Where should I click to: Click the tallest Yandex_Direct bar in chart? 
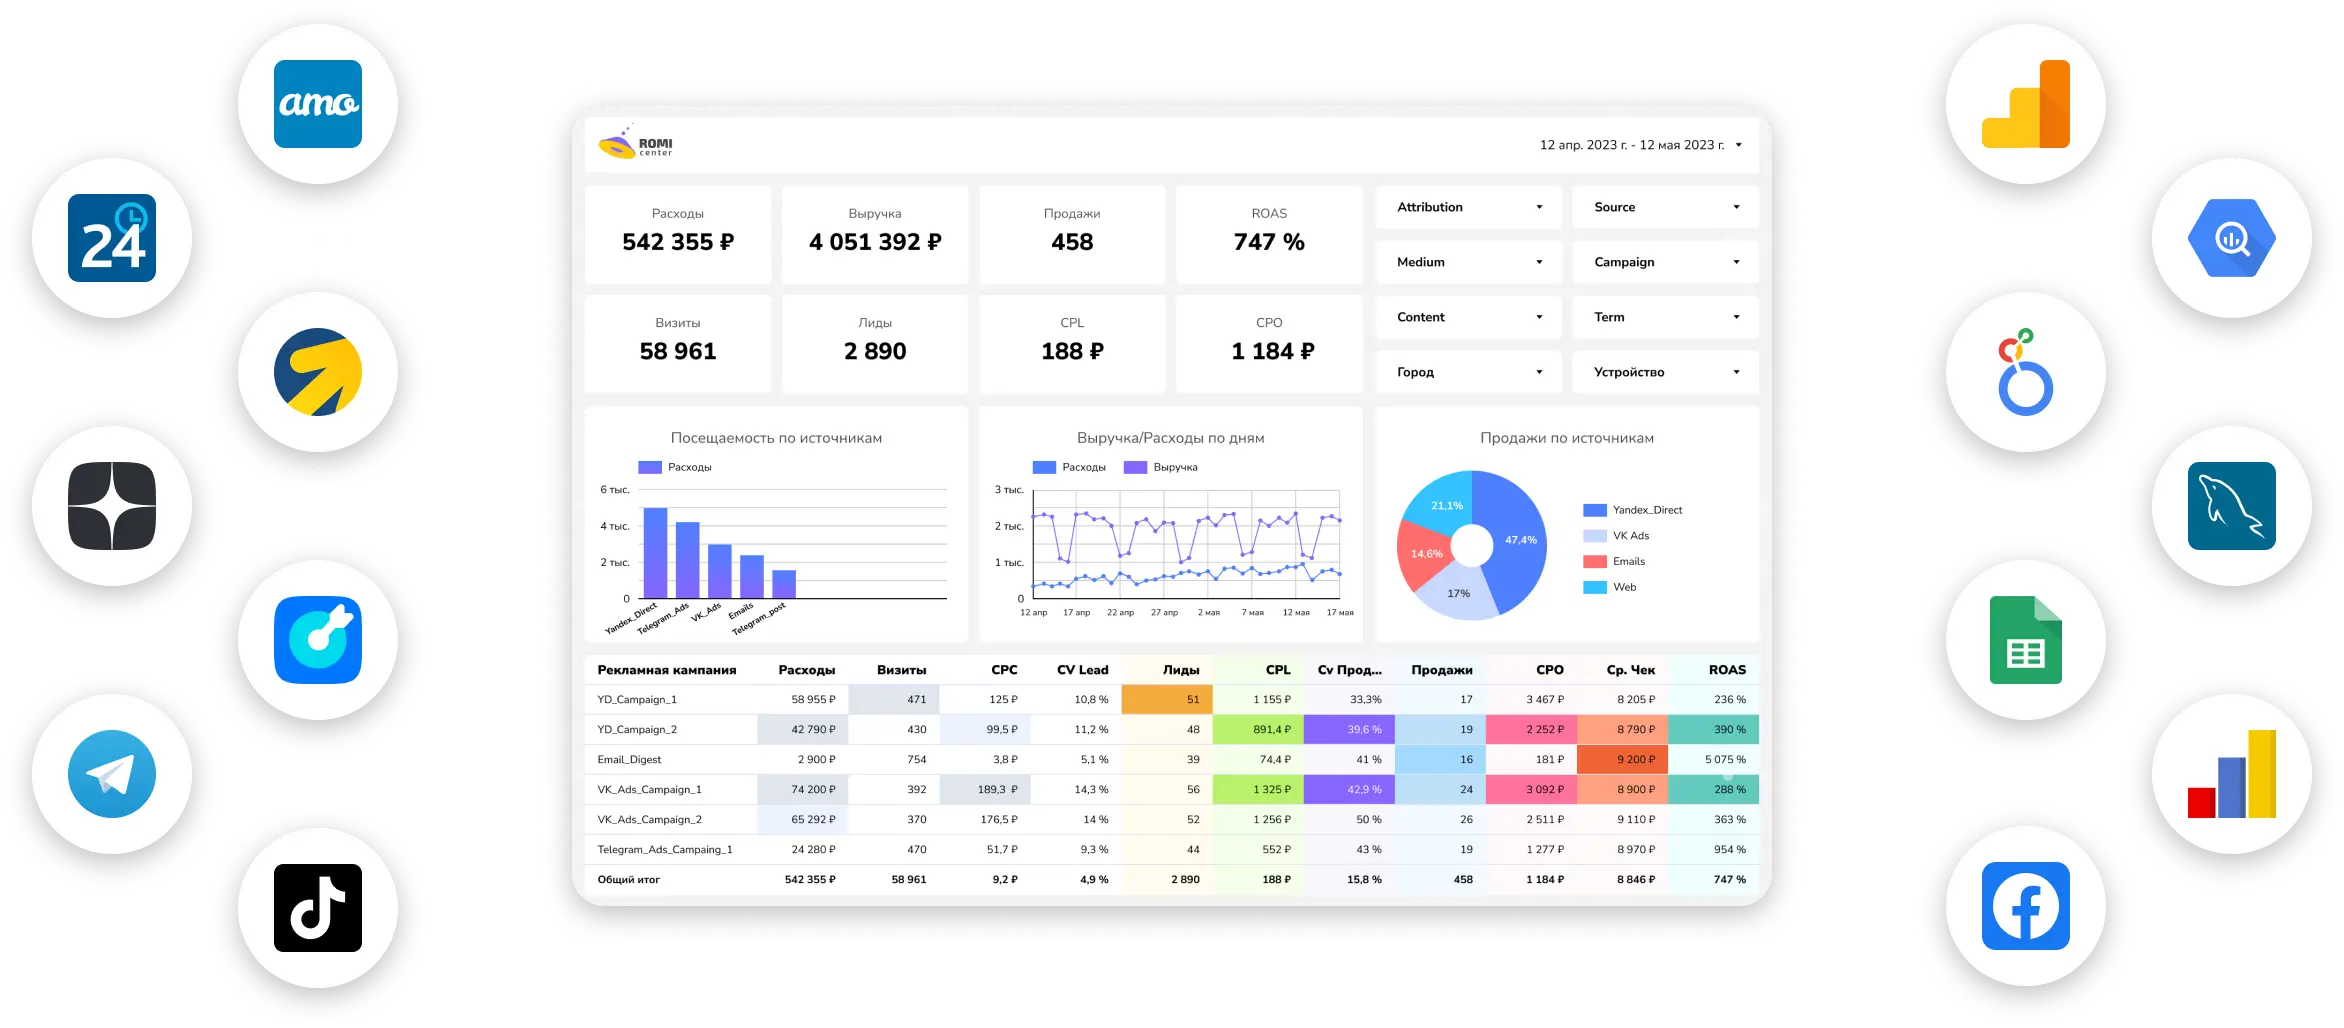[655, 553]
